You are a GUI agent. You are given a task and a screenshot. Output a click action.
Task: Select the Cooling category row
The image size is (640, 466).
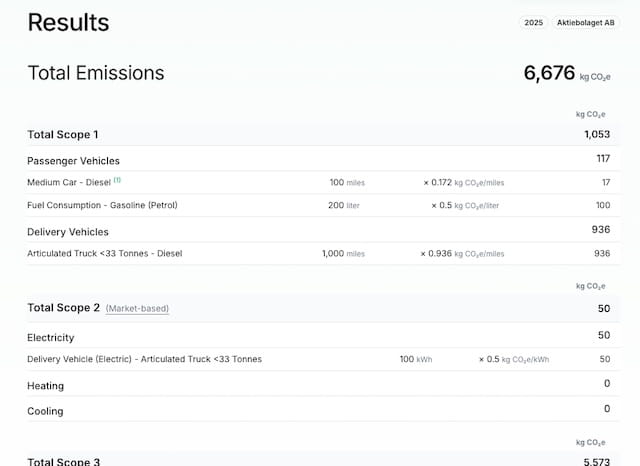[x=323, y=410]
